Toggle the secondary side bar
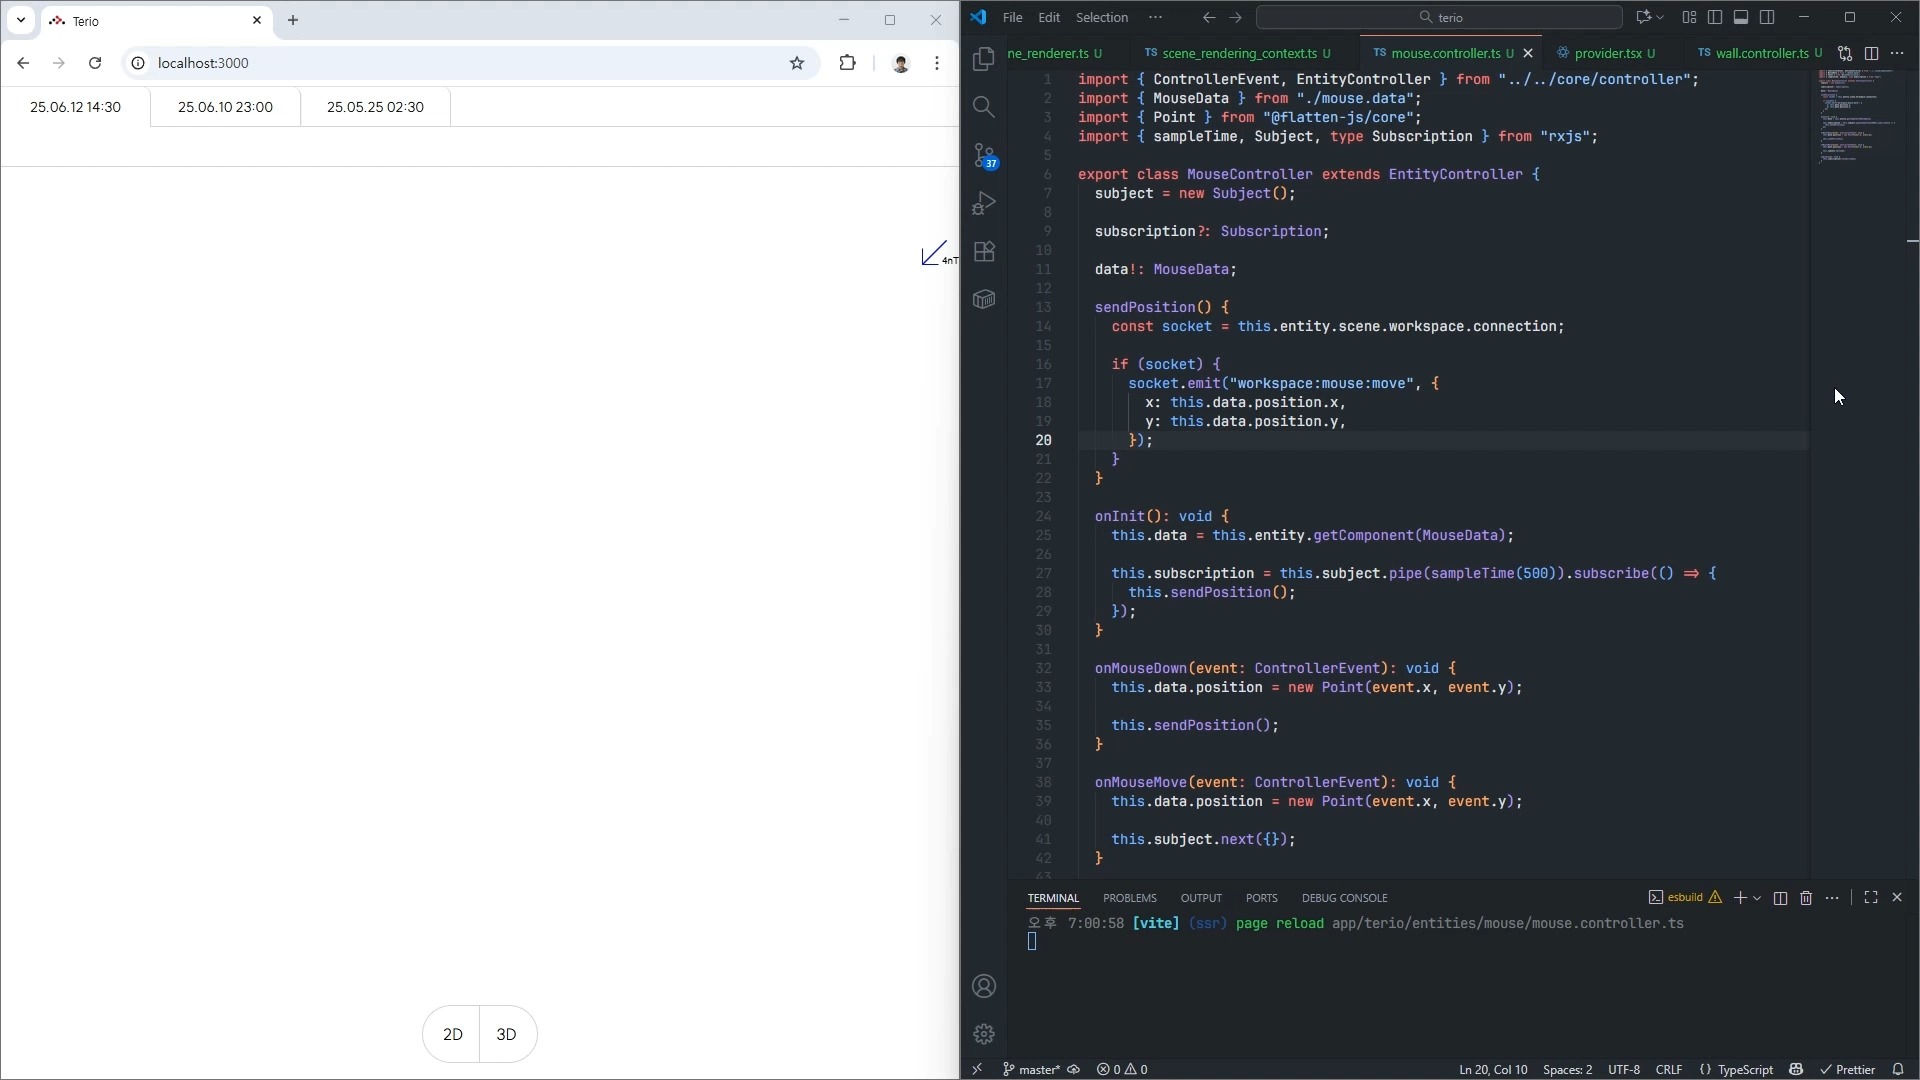 coord(1767,17)
